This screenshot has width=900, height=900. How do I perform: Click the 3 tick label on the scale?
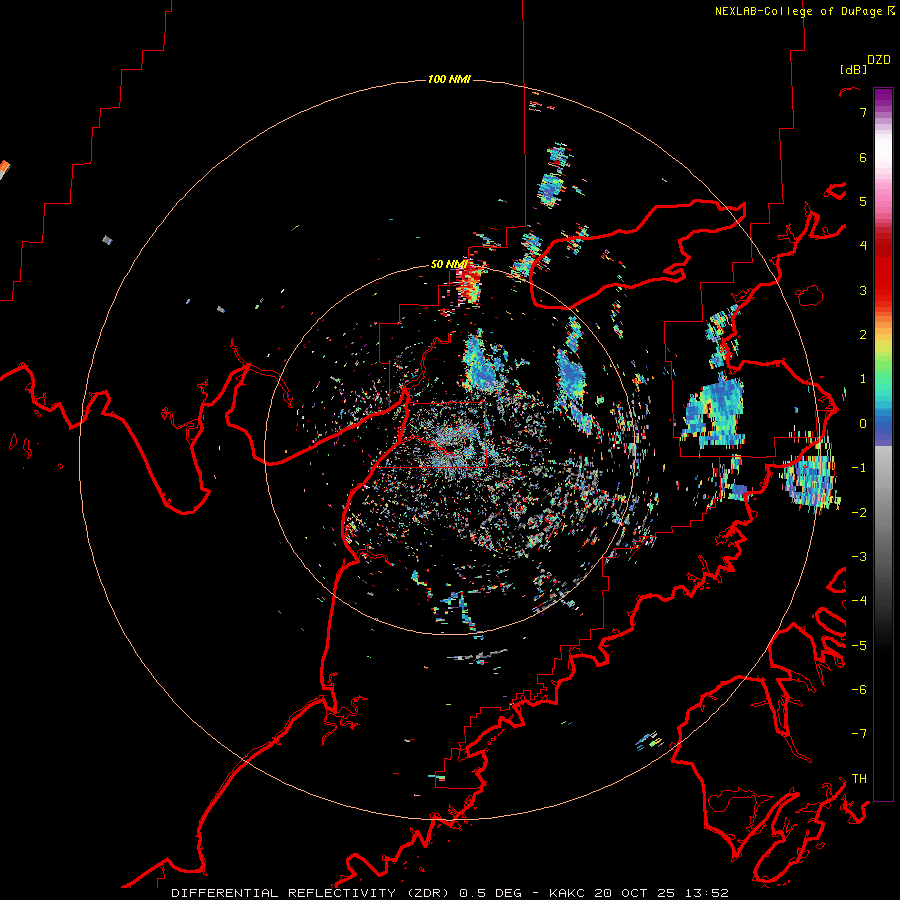pos(863,290)
